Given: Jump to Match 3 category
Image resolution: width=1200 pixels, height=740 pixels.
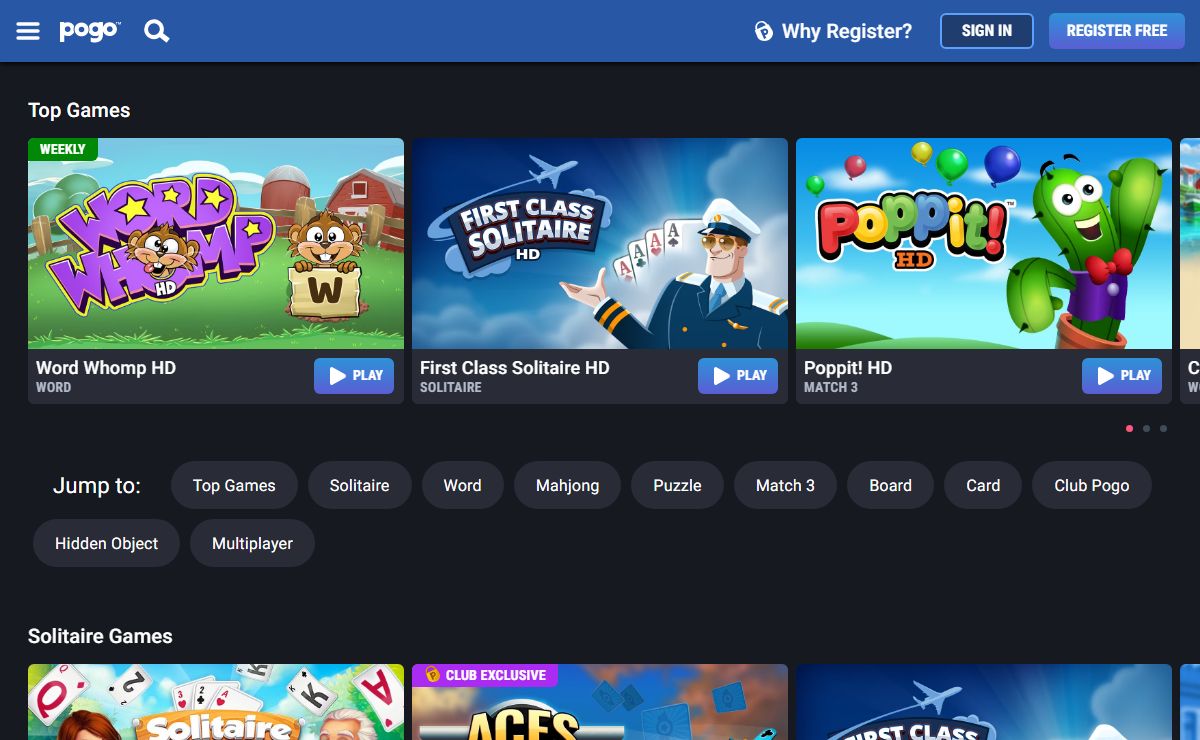Looking at the screenshot, I should tap(785, 486).
